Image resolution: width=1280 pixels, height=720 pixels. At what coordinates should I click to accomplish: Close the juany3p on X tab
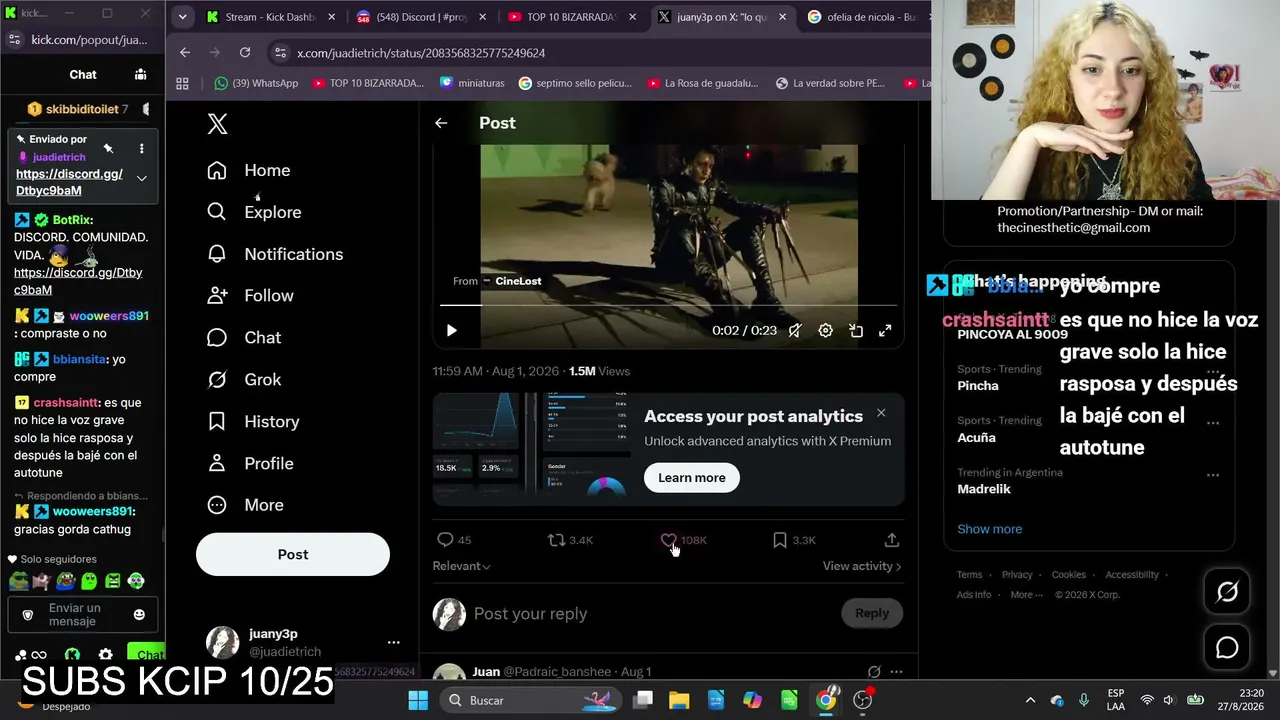(x=782, y=17)
